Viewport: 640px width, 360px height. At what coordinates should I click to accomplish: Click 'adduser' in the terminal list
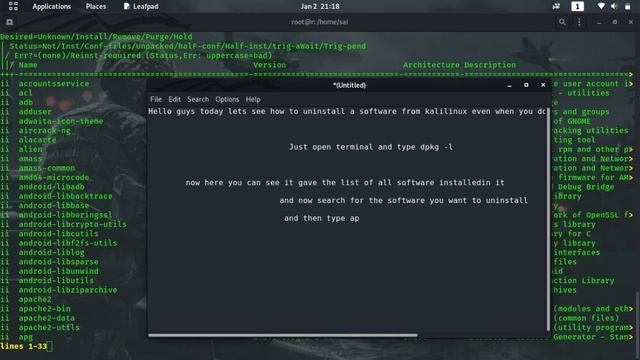35,112
